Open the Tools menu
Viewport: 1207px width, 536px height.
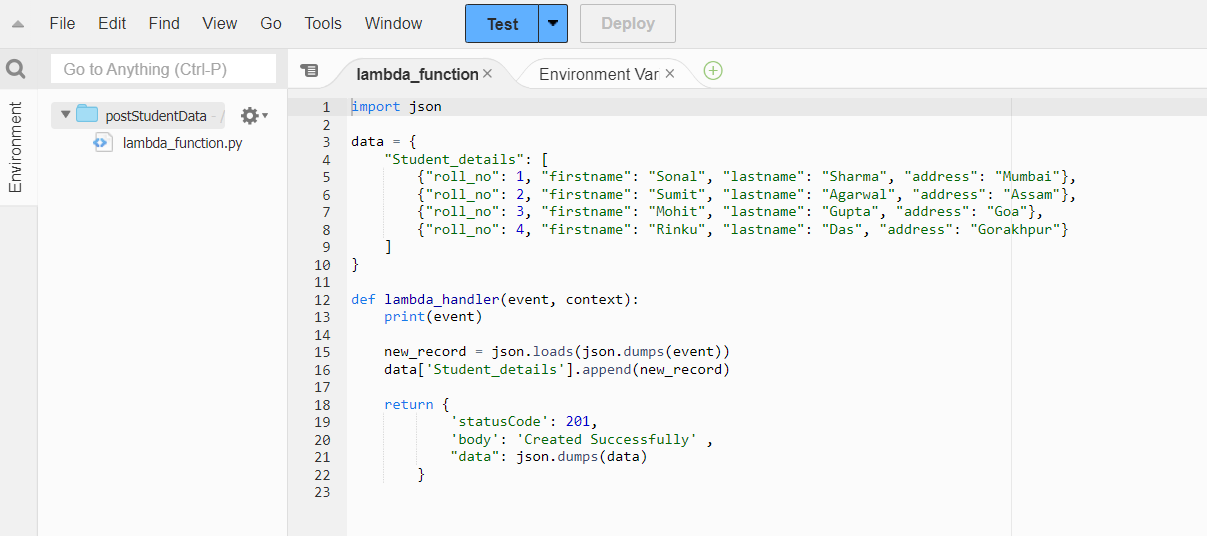(323, 23)
